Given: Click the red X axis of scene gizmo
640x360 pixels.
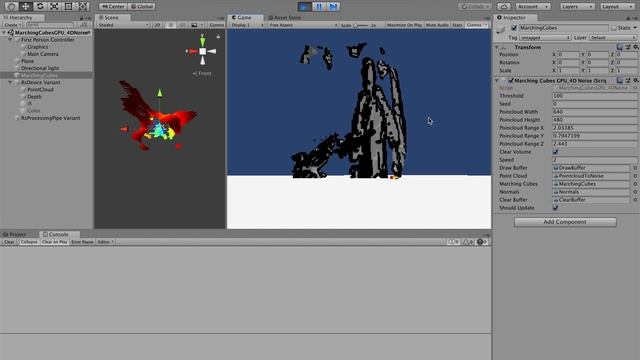Looking at the screenshot, I should 192,51.
